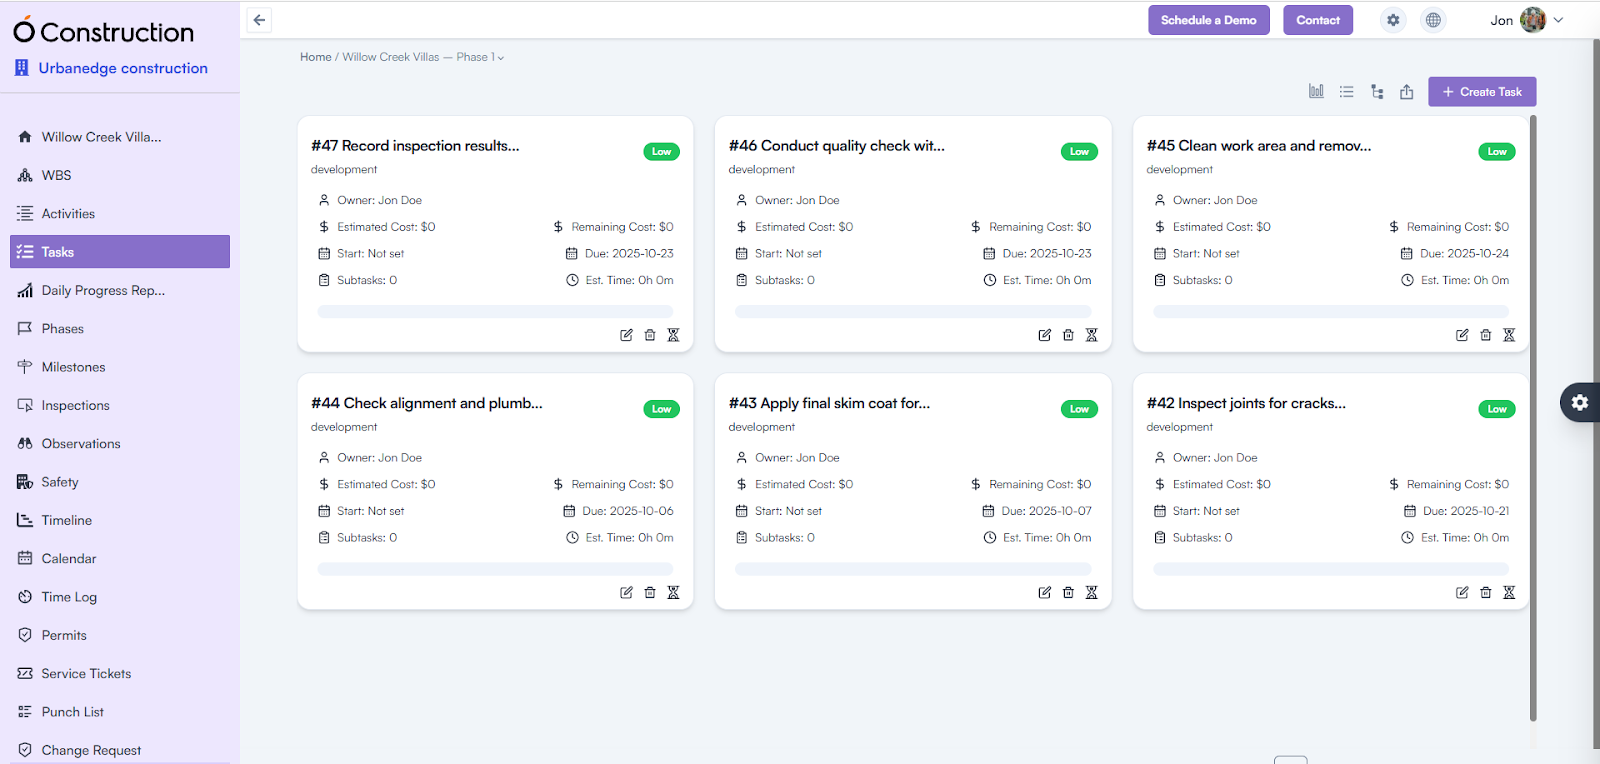This screenshot has height=764, width=1600.
Task: Open hourglass timer on task #47
Action: [673, 335]
